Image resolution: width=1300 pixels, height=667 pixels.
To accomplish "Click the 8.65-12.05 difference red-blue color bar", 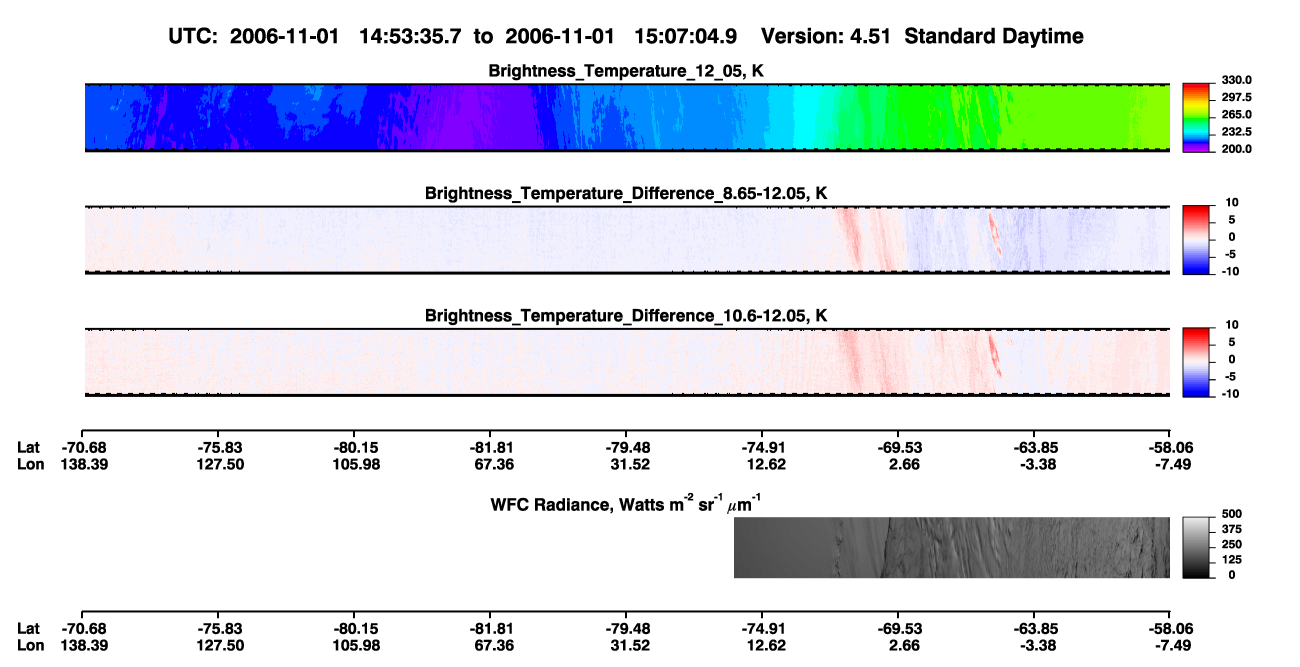I will point(1196,239).
